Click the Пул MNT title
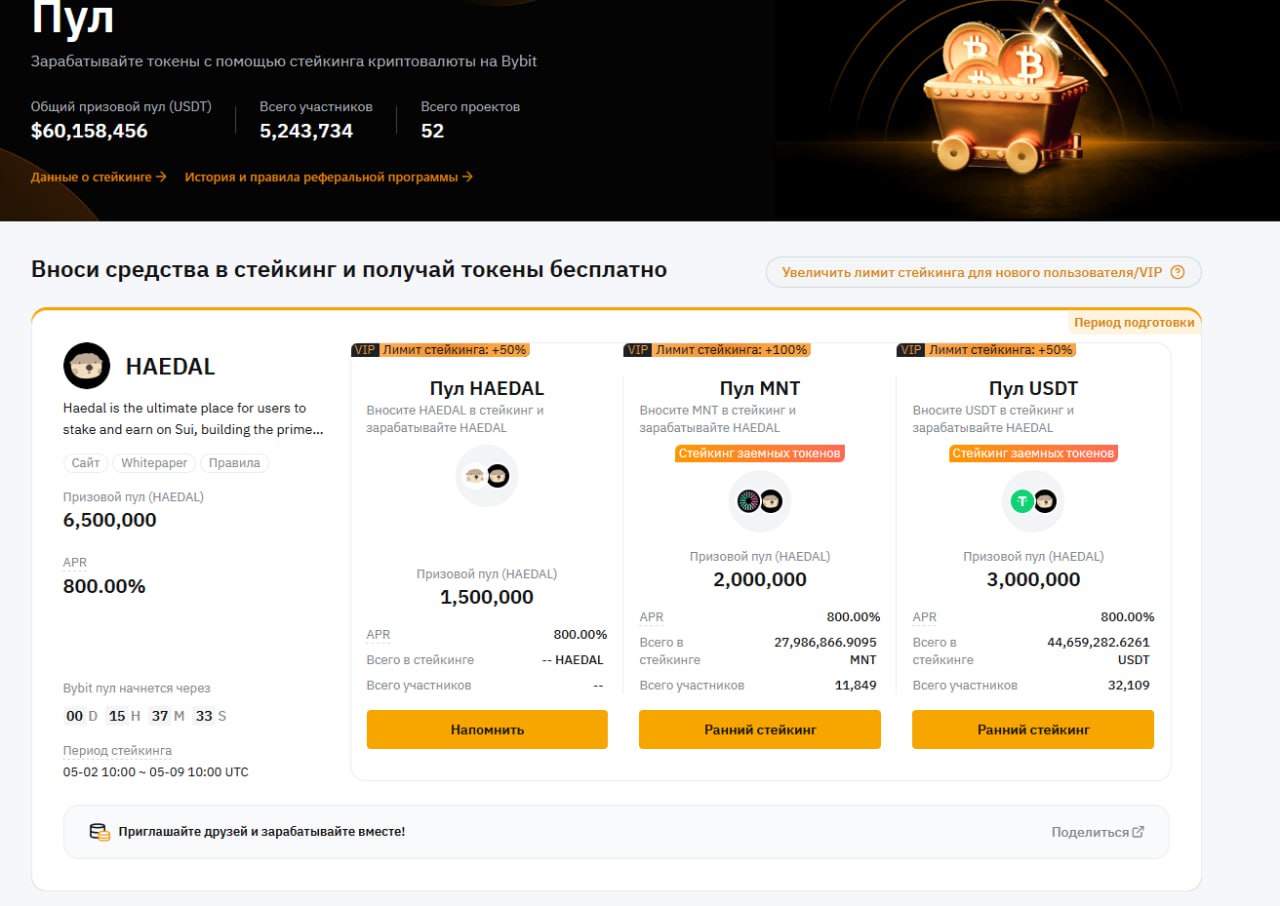The width and height of the screenshot is (1280, 906). click(x=760, y=388)
